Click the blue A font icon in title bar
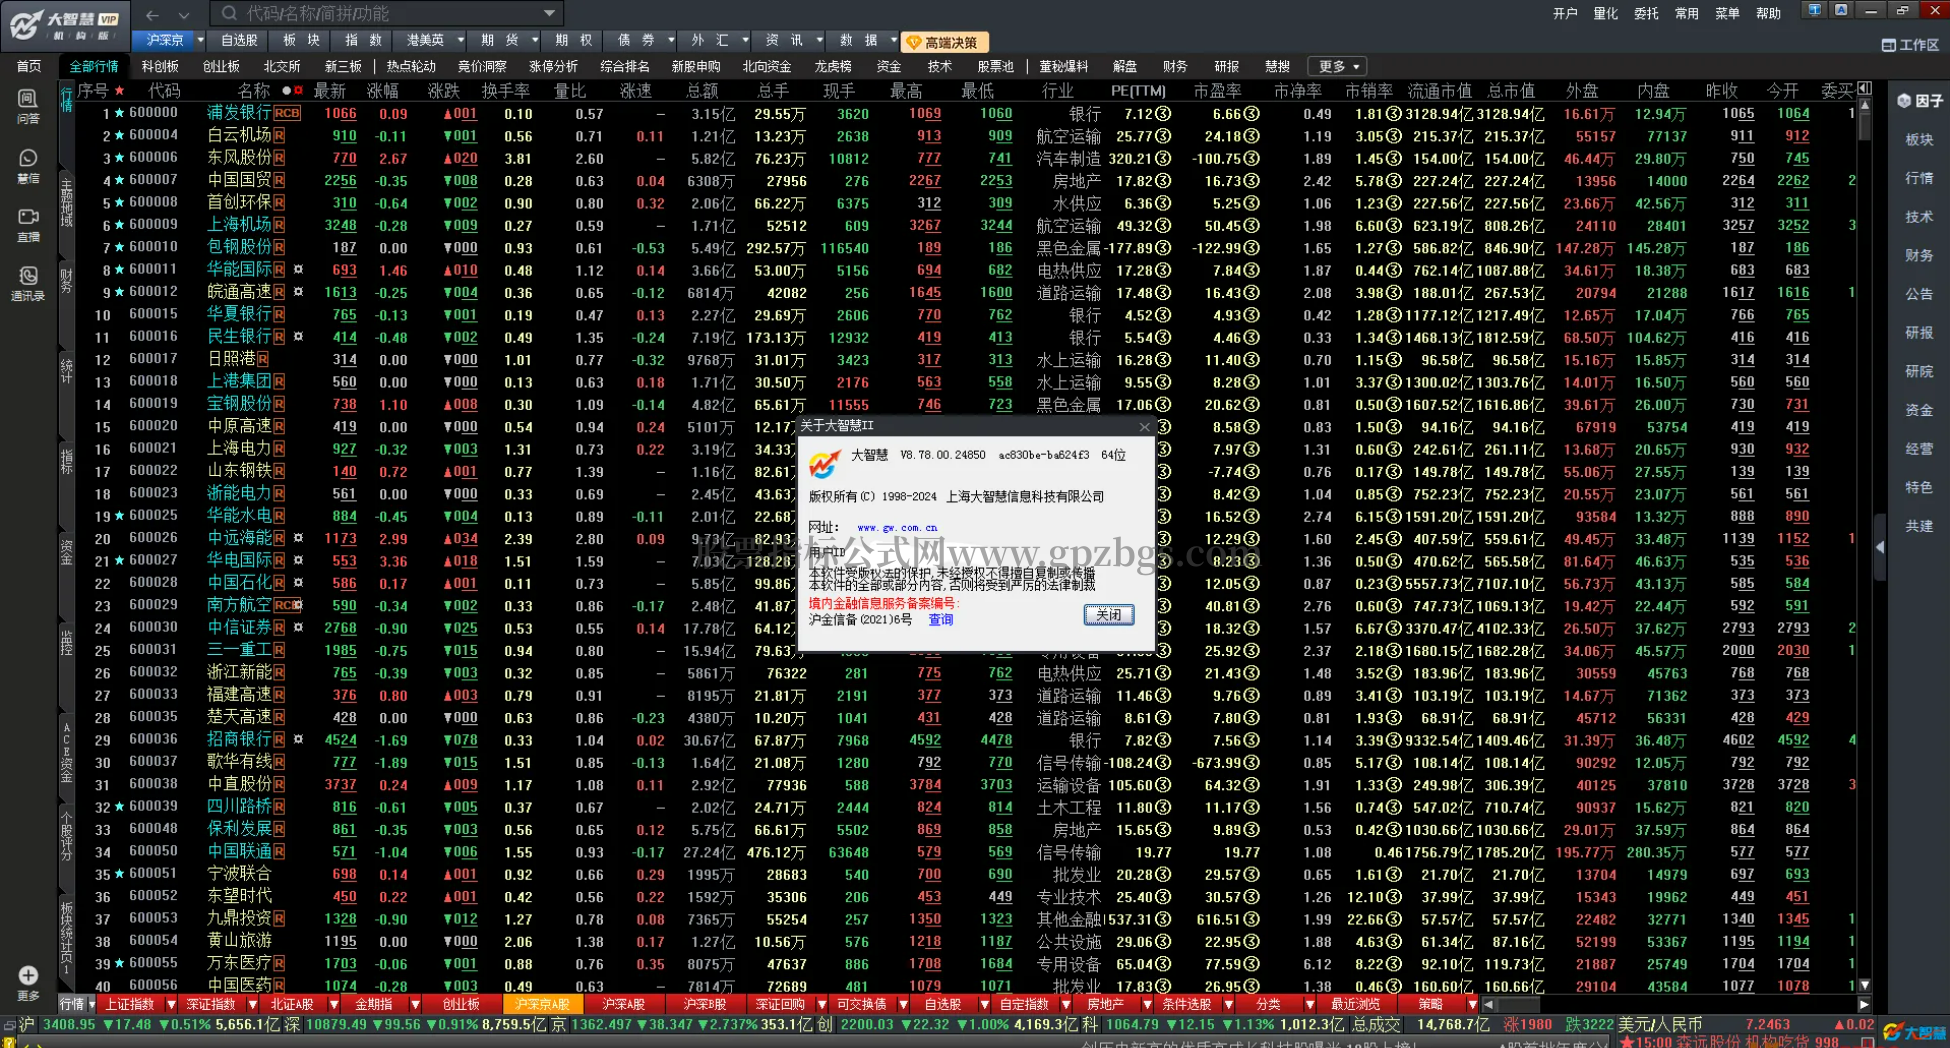 point(1841,10)
